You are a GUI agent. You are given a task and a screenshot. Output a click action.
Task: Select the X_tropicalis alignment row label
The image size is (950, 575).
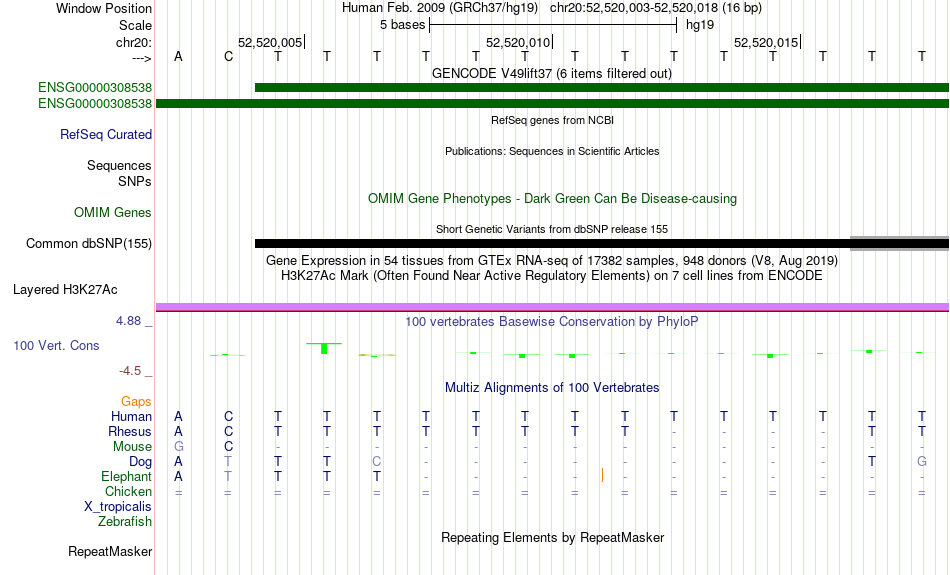pos(118,507)
